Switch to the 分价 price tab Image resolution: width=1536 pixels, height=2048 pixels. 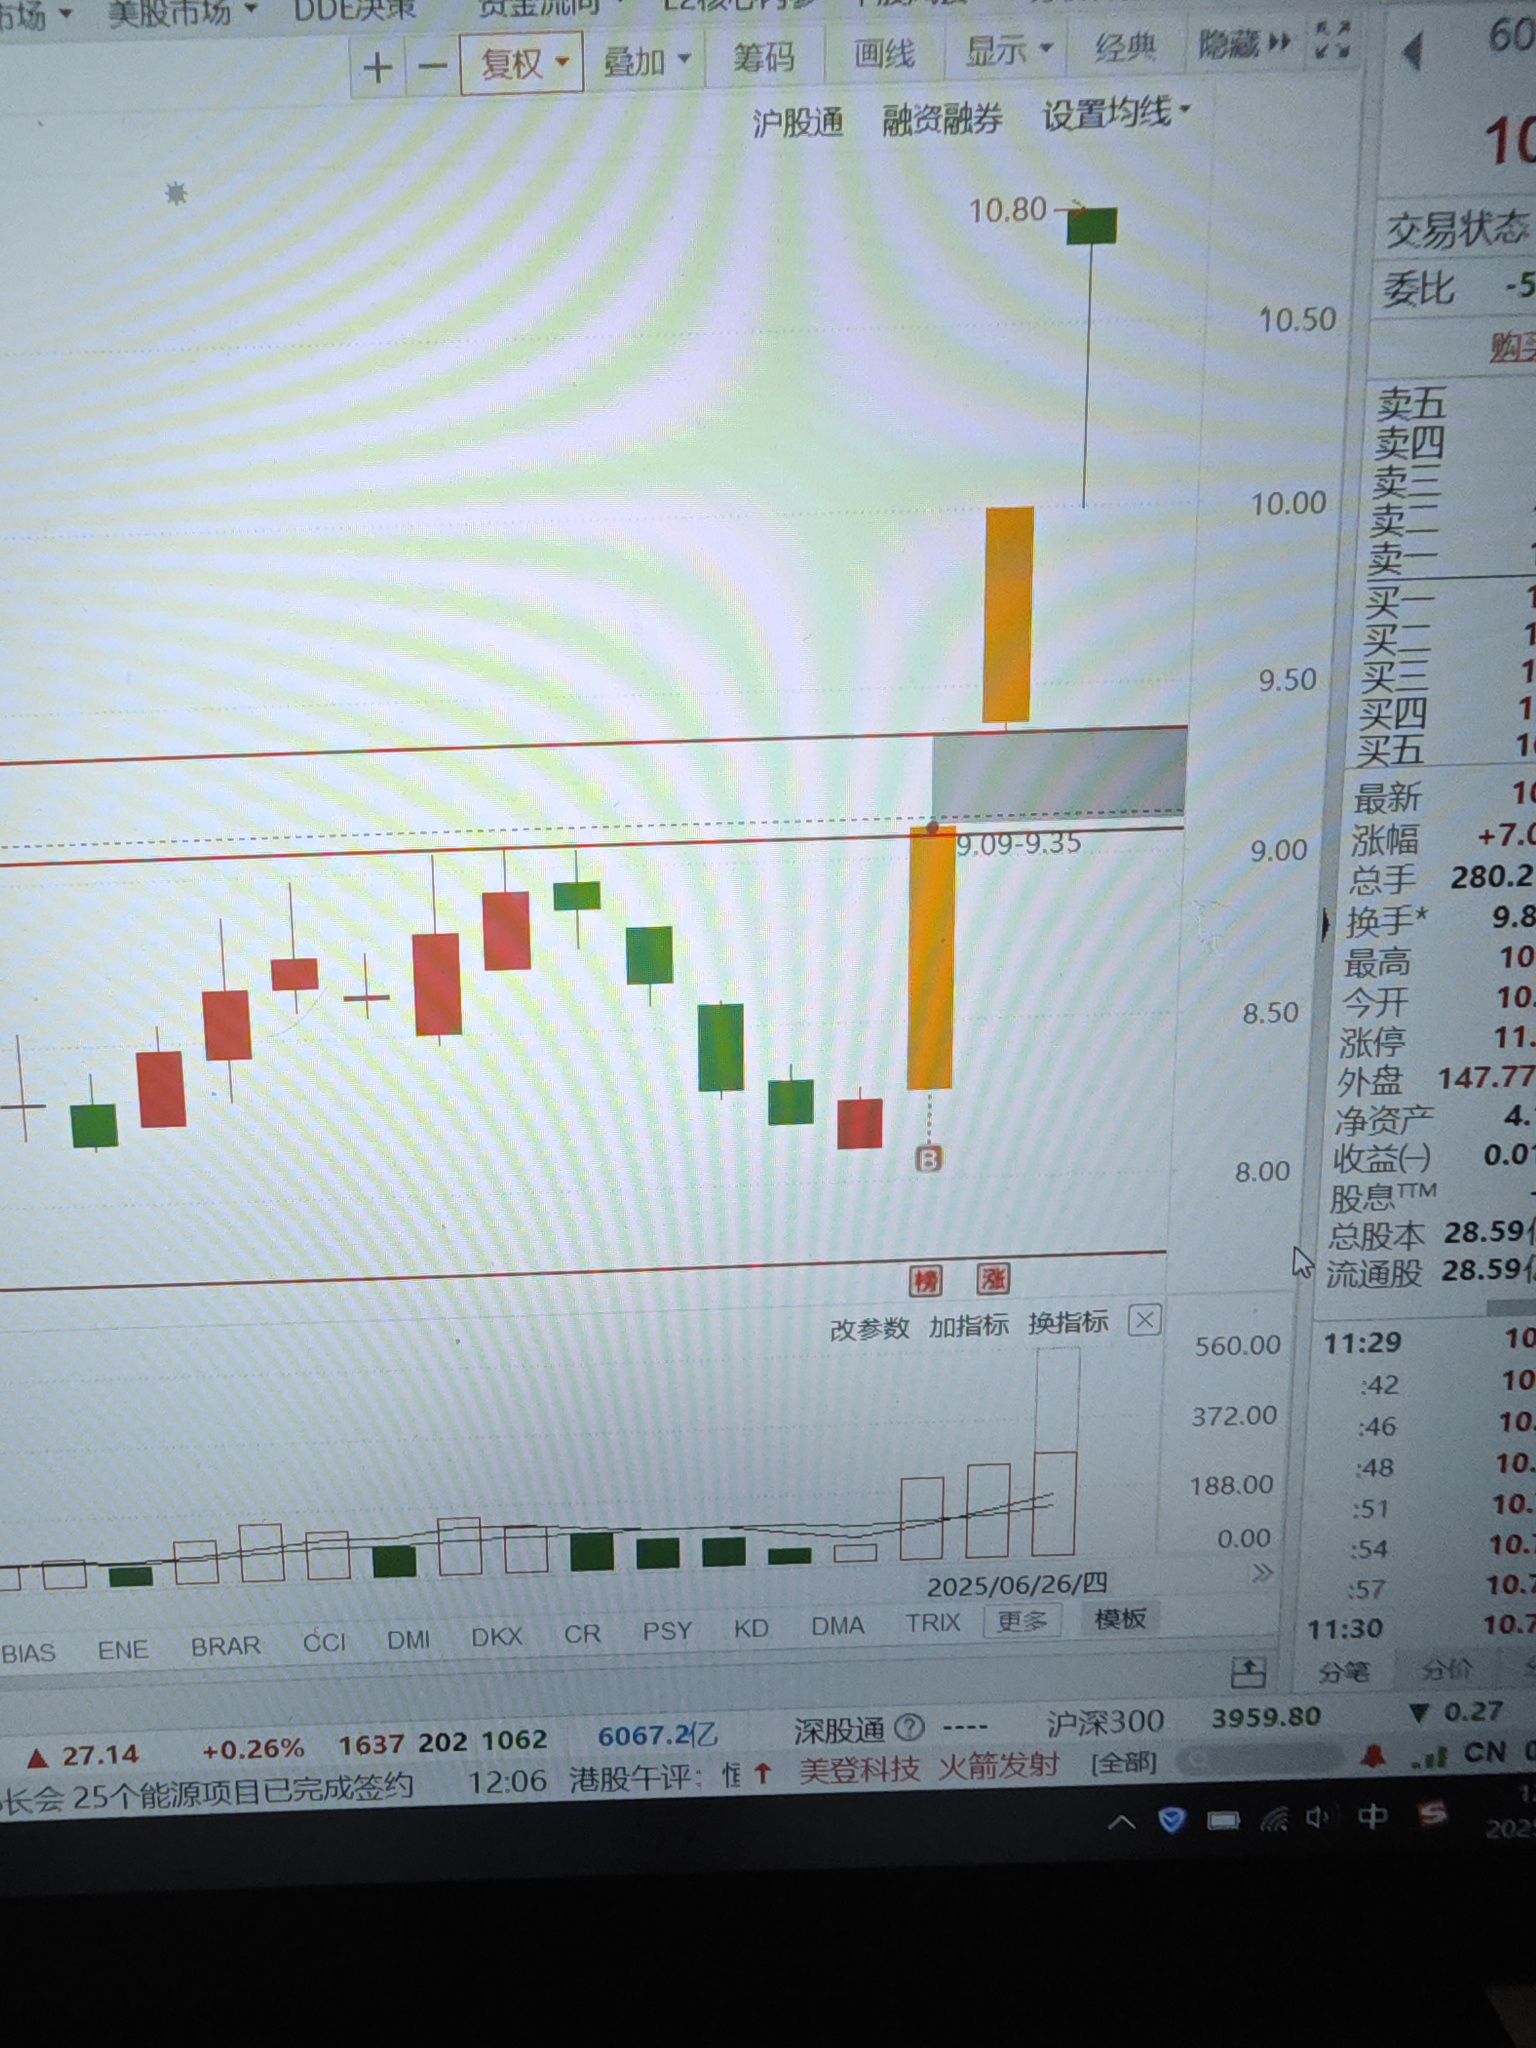point(1446,1669)
